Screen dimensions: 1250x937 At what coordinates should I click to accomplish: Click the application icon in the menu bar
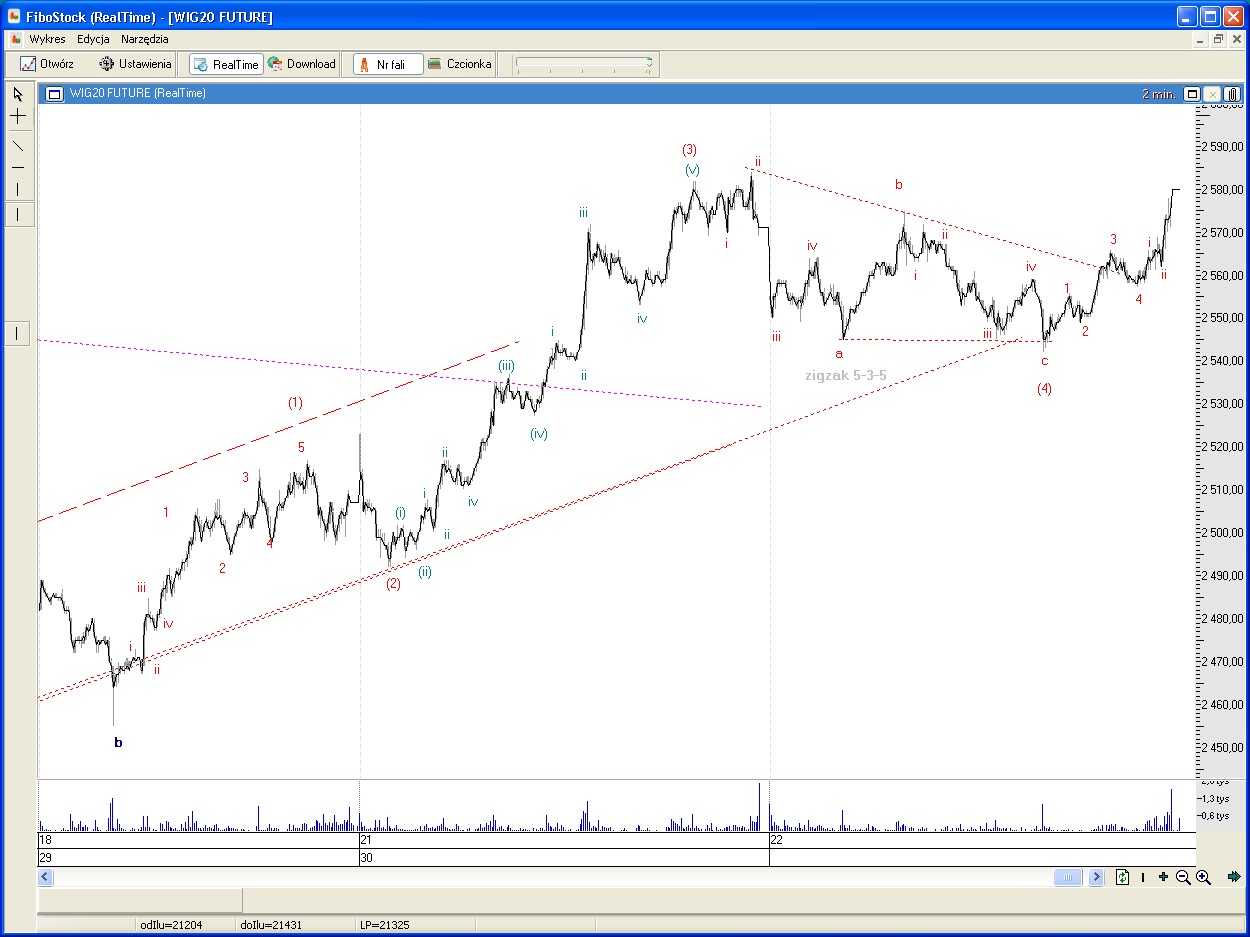(x=14, y=39)
